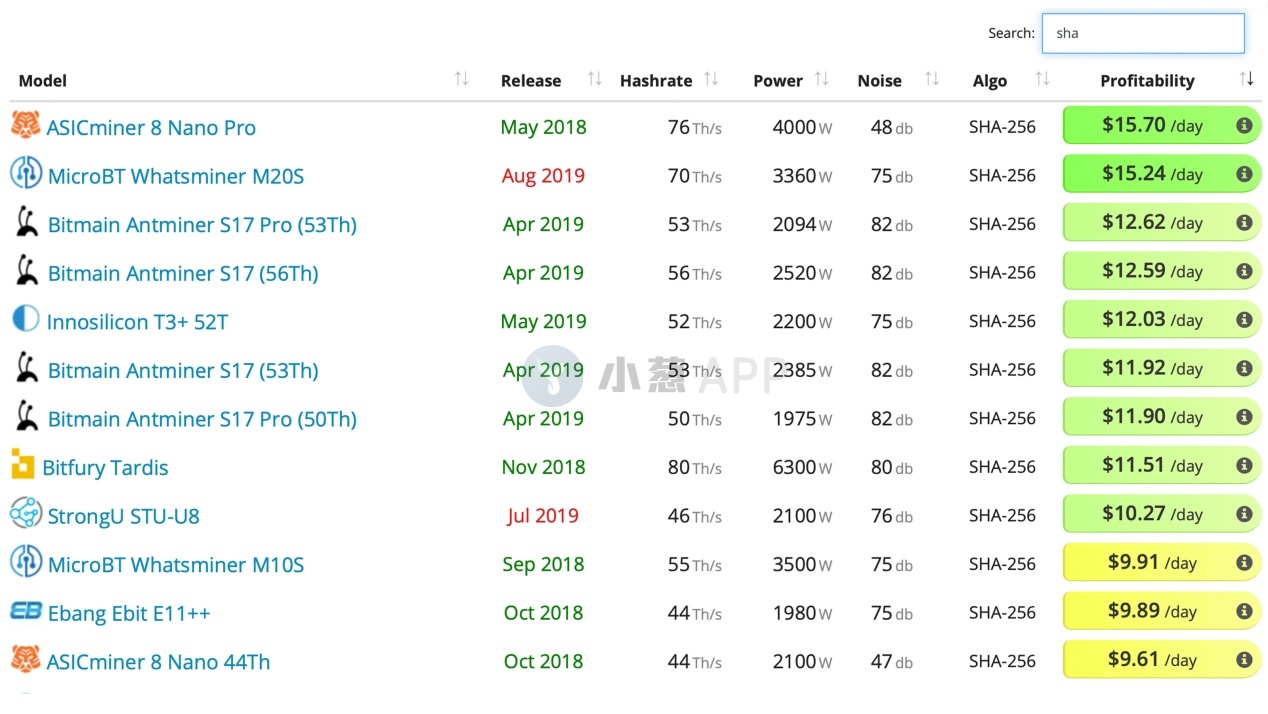The width and height of the screenshot is (1268, 714).
Task: Click the 4000 W power value
Action: coord(802,127)
